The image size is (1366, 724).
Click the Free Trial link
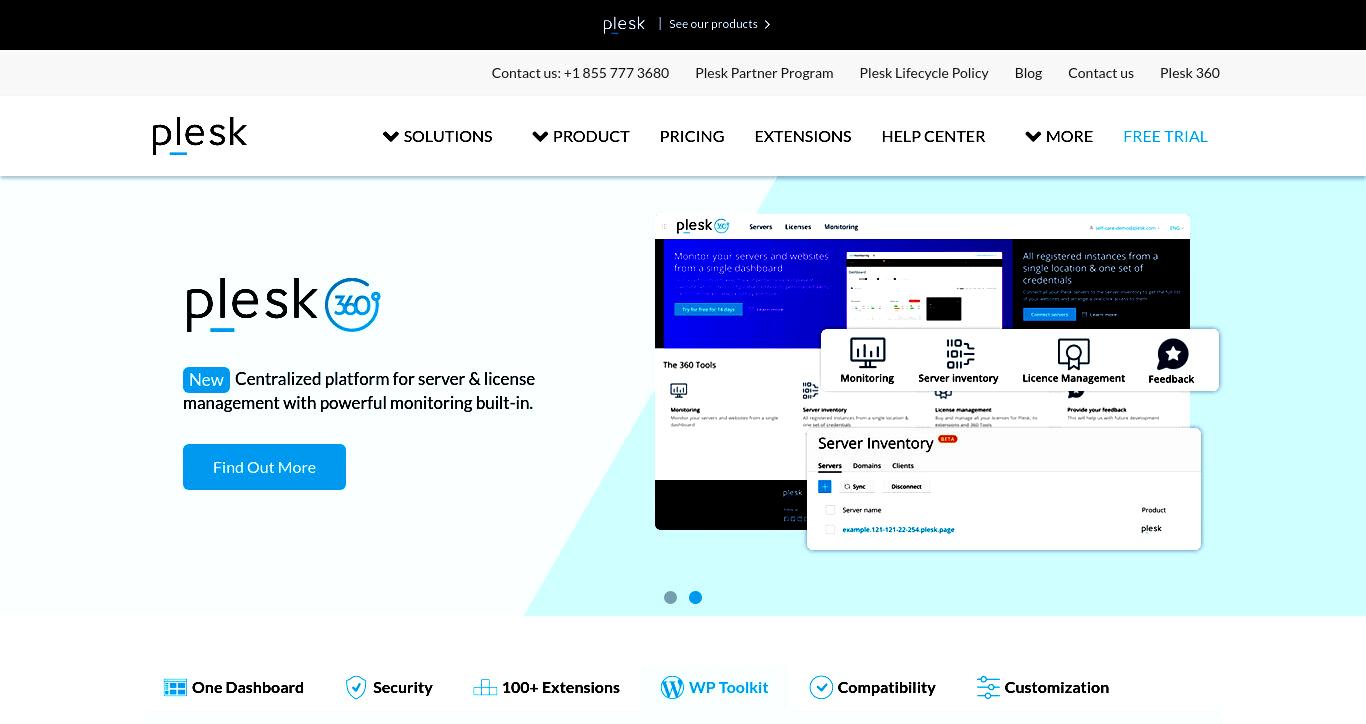pos(1165,136)
